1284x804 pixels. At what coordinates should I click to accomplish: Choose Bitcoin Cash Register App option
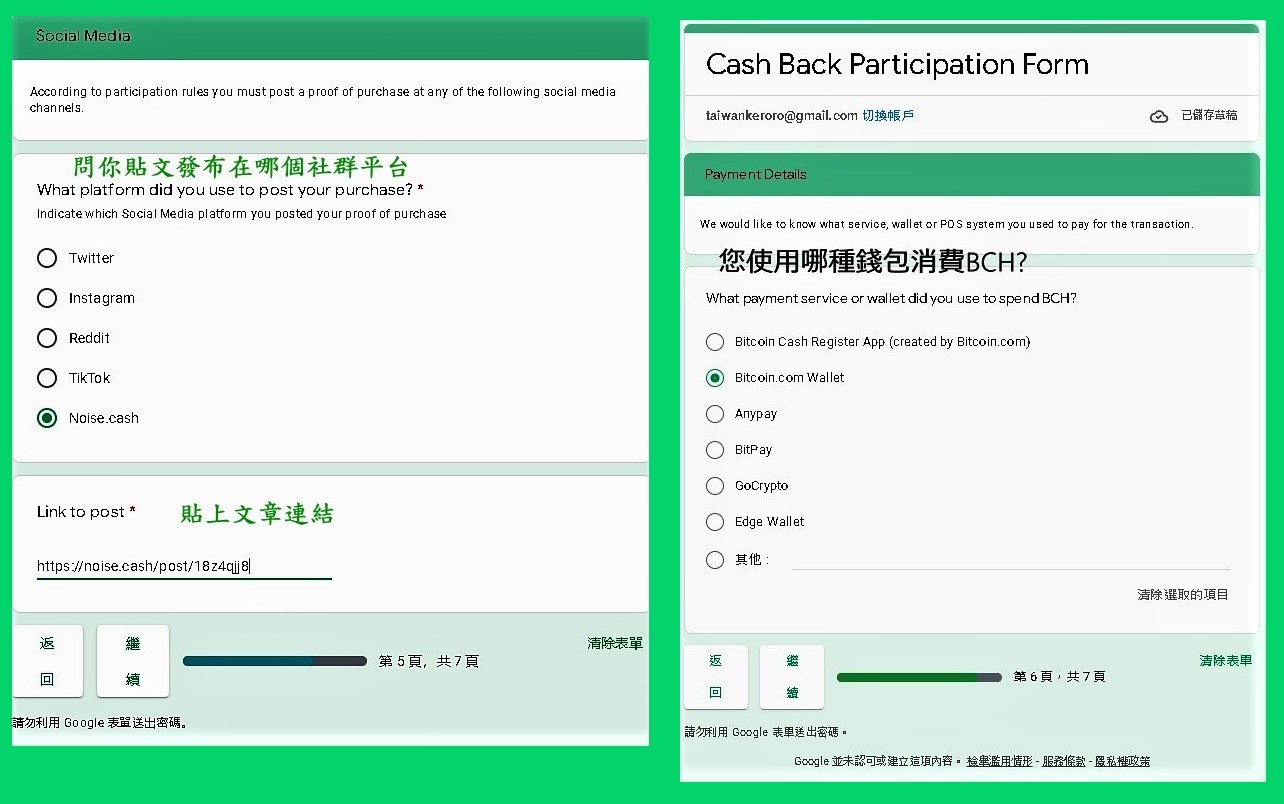coord(715,342)
